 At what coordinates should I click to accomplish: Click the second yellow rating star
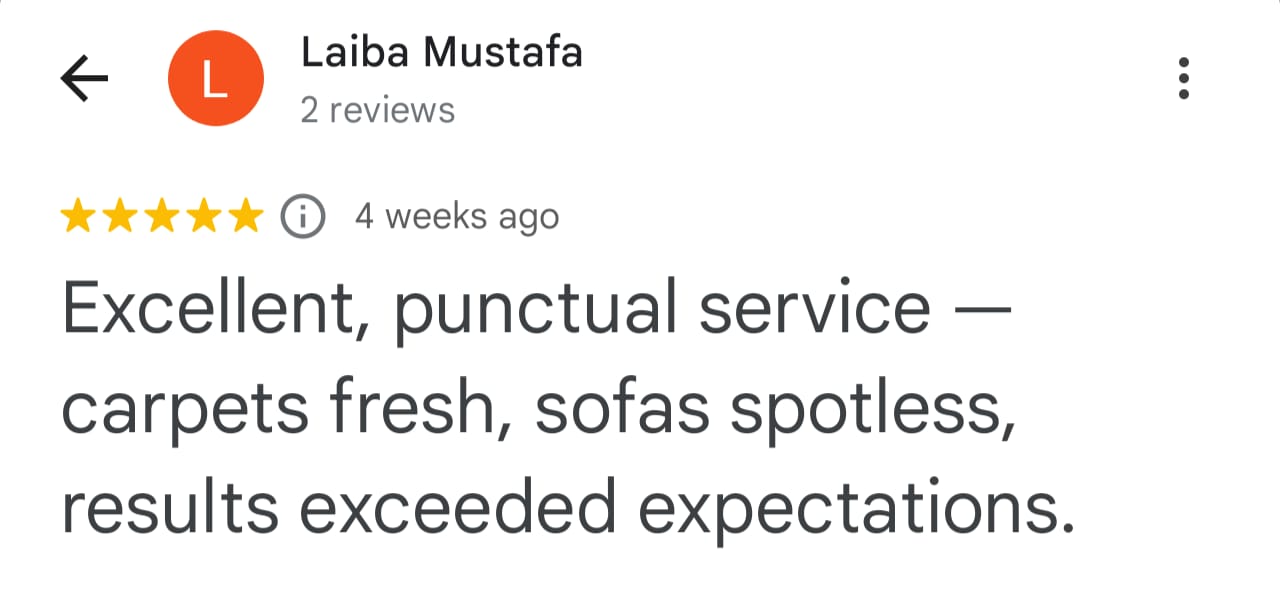(x=119, y=216)
